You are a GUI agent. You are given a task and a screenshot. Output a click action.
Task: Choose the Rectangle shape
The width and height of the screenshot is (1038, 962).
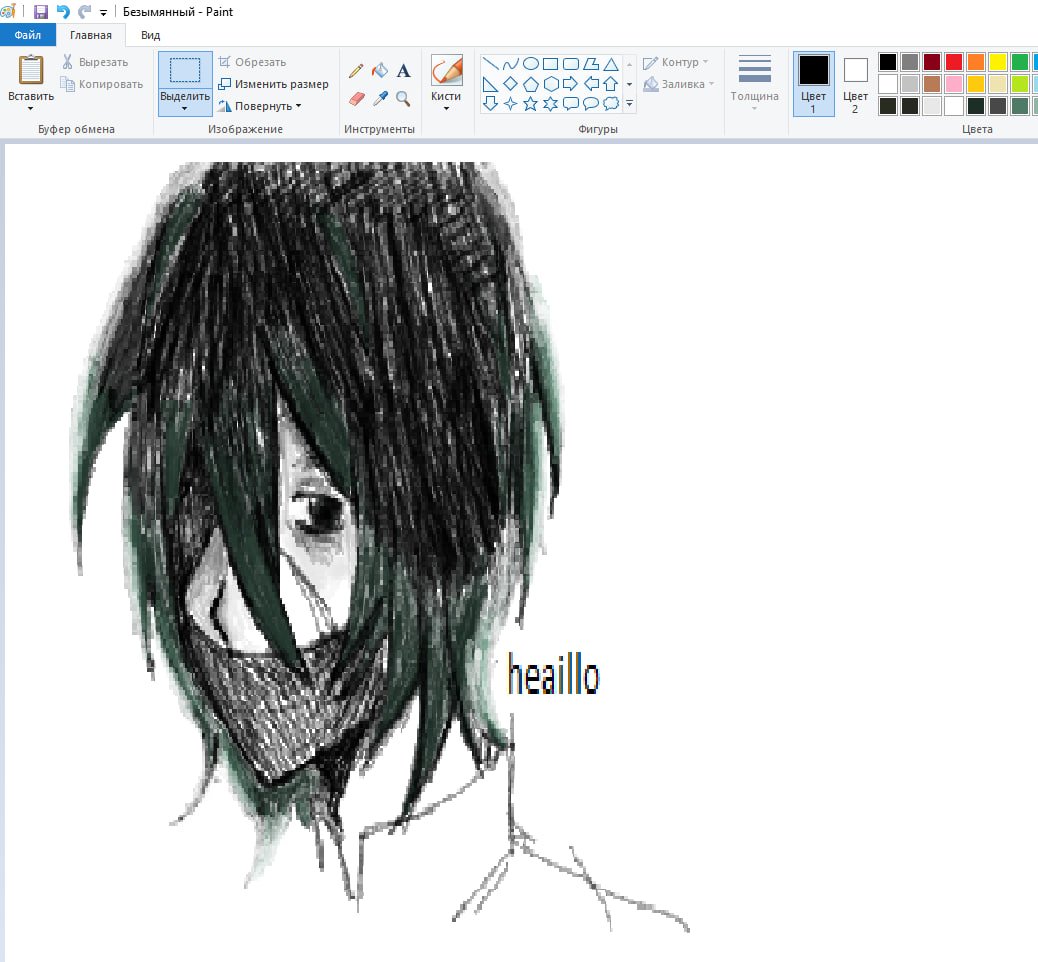pos(551,64)
